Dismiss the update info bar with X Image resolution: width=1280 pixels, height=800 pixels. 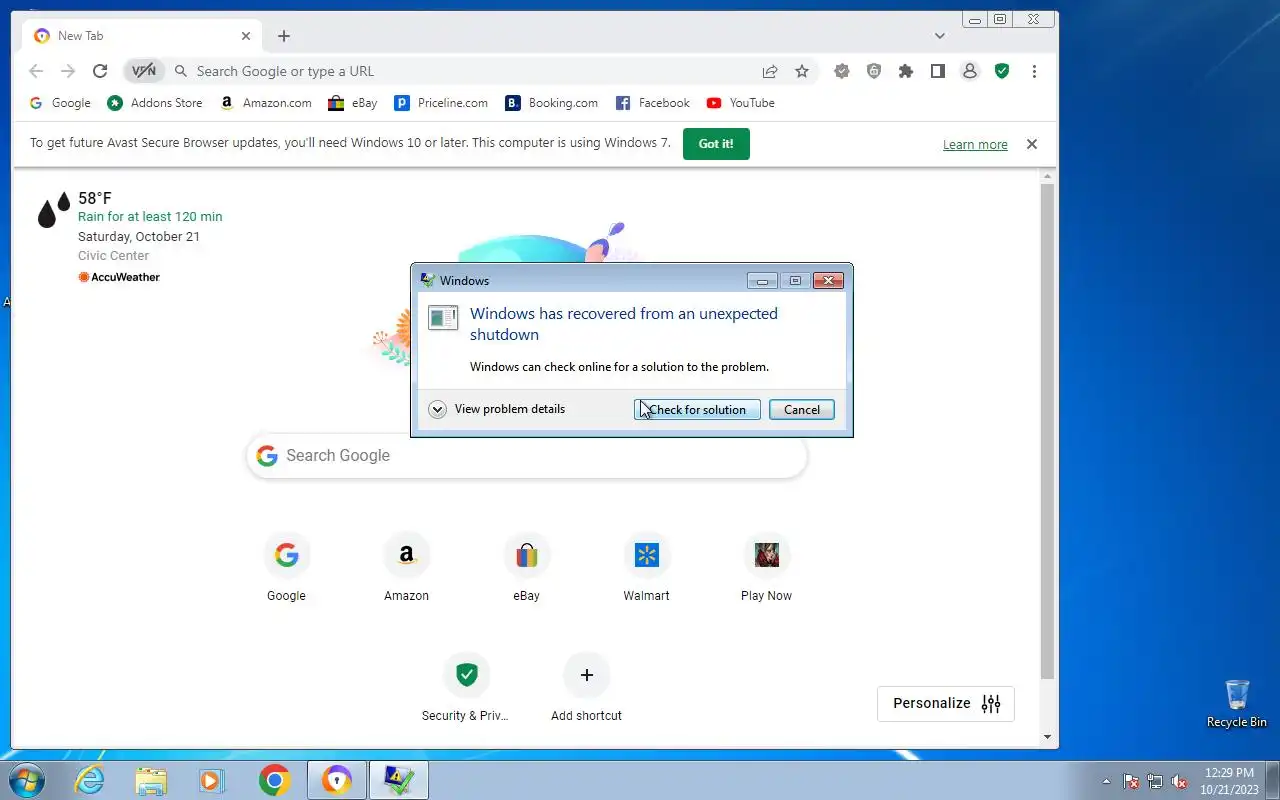pos(1032,144)
